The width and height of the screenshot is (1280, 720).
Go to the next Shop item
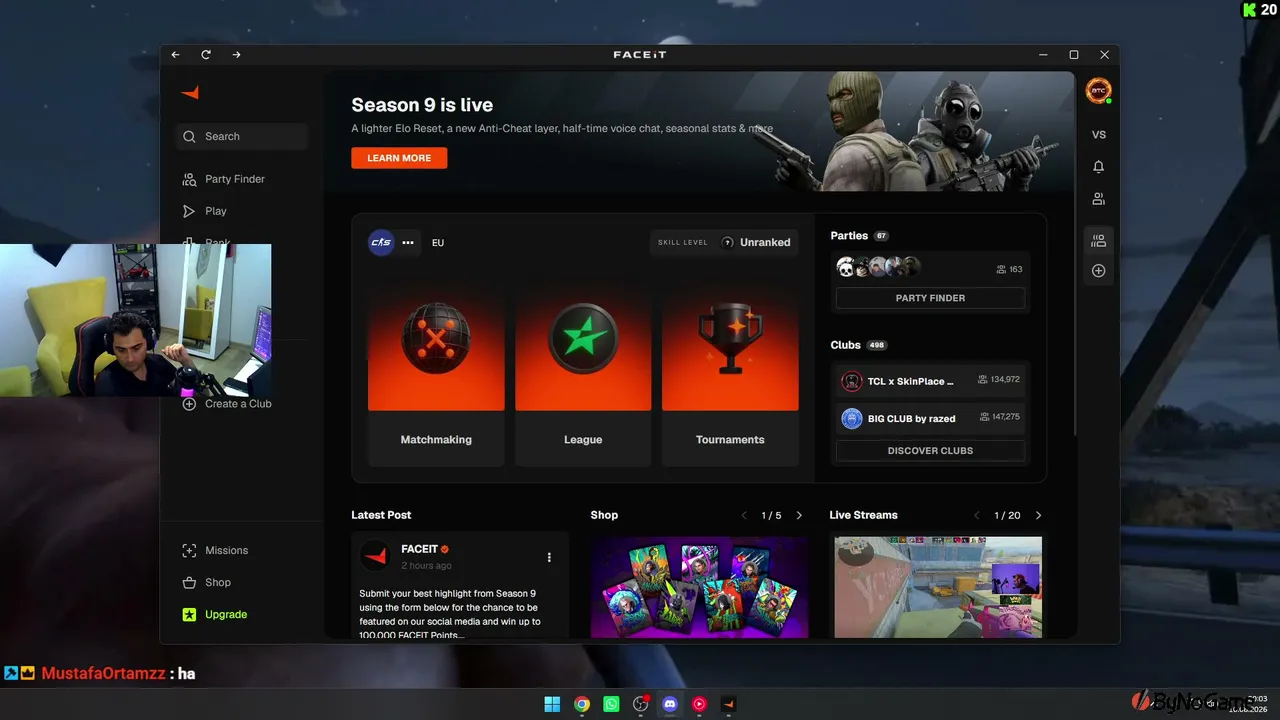pyautogui.click(x=799, y=516)
